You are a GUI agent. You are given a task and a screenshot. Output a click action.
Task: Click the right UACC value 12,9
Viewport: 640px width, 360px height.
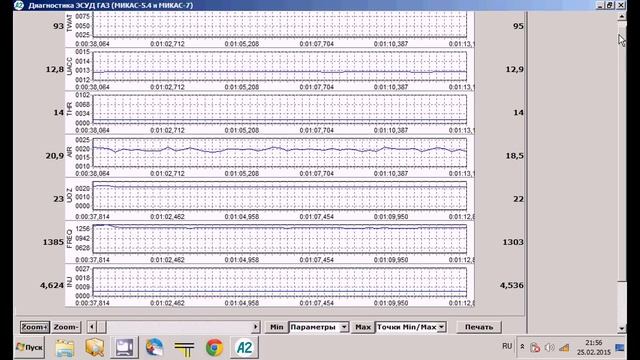tap(514, 69)
